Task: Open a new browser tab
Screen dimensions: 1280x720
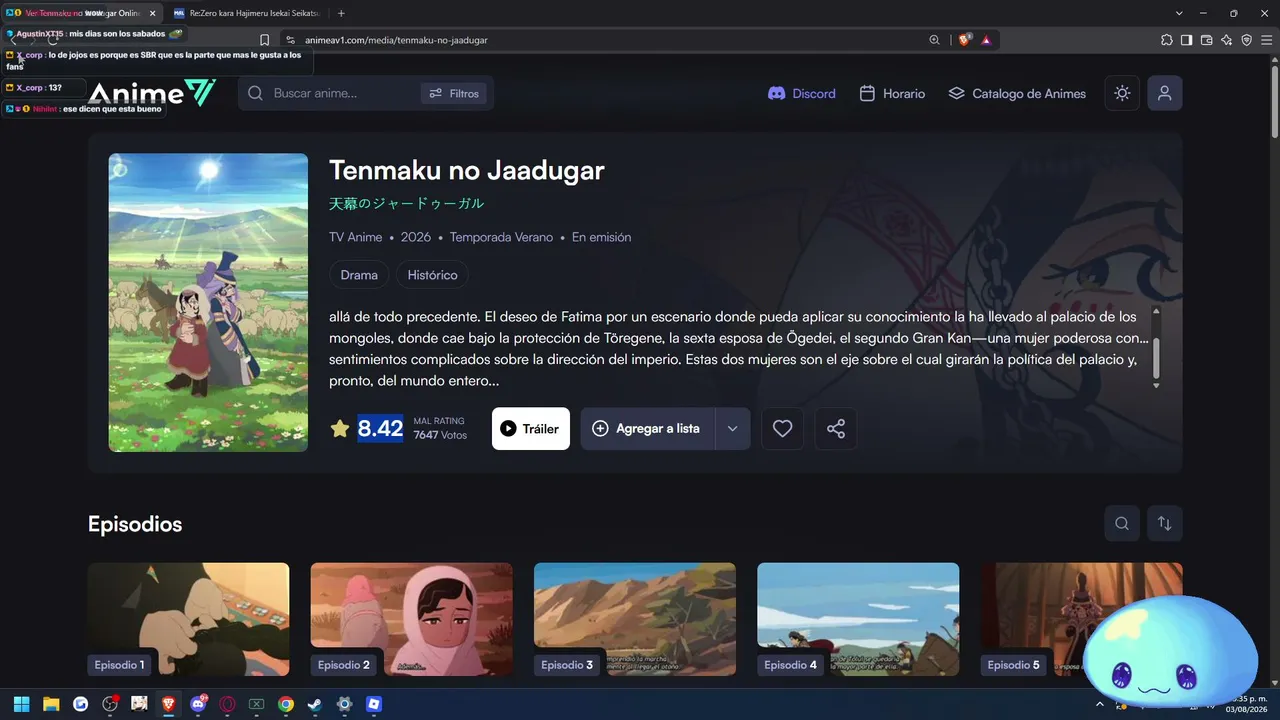Action: pos(341,13)
